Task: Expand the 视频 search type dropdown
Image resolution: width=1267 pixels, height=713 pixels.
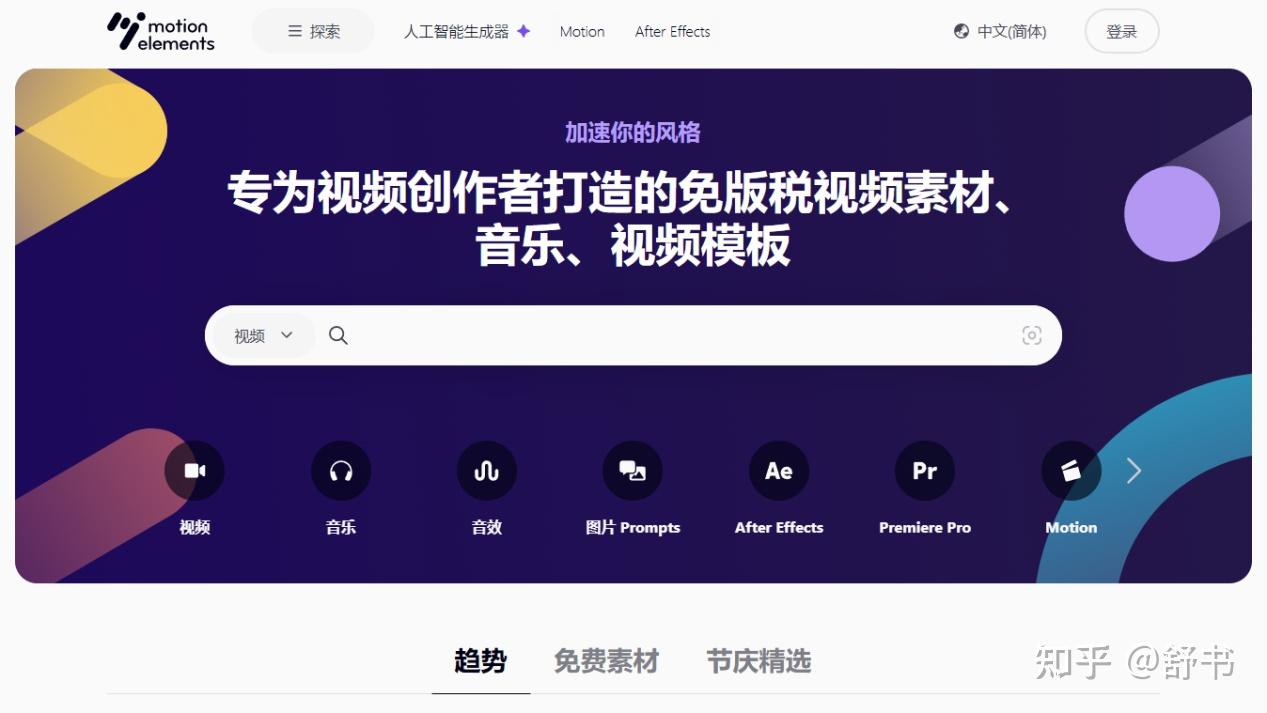Action: pyautogui.click(x=264, y=336)
